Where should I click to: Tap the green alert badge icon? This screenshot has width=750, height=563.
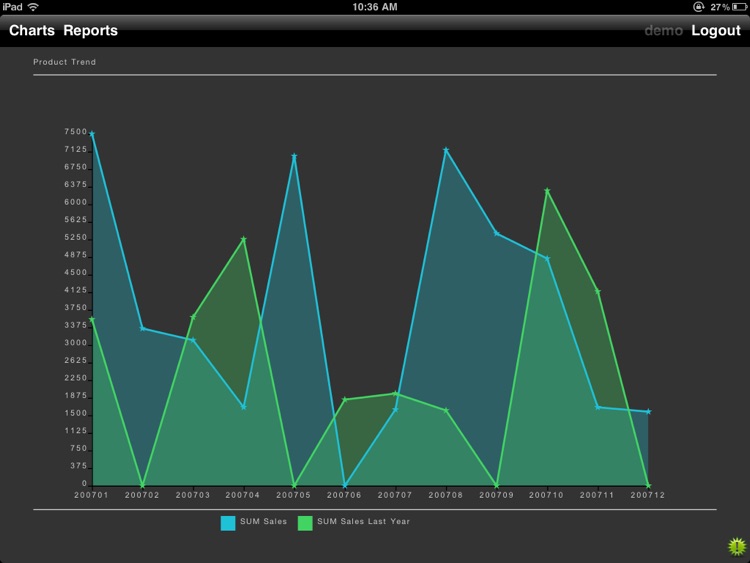[x=737, y=546]
